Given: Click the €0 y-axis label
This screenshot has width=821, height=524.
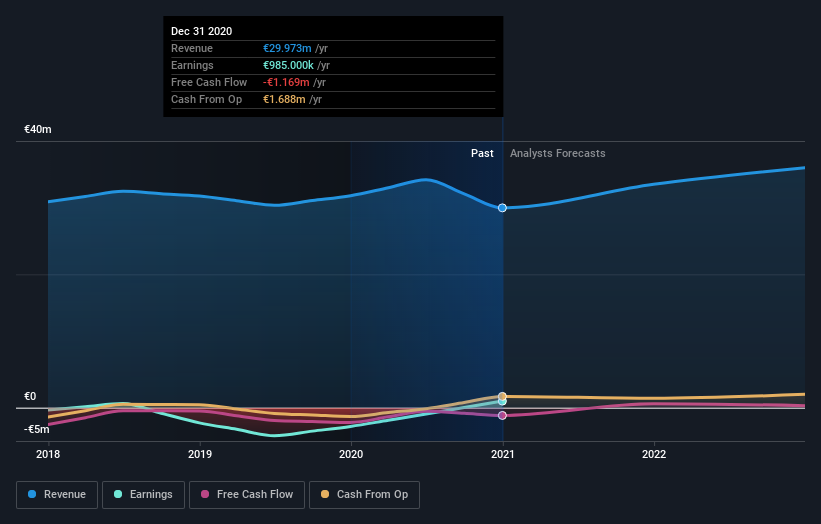Looking at the screenshot, I should [30, 396].
